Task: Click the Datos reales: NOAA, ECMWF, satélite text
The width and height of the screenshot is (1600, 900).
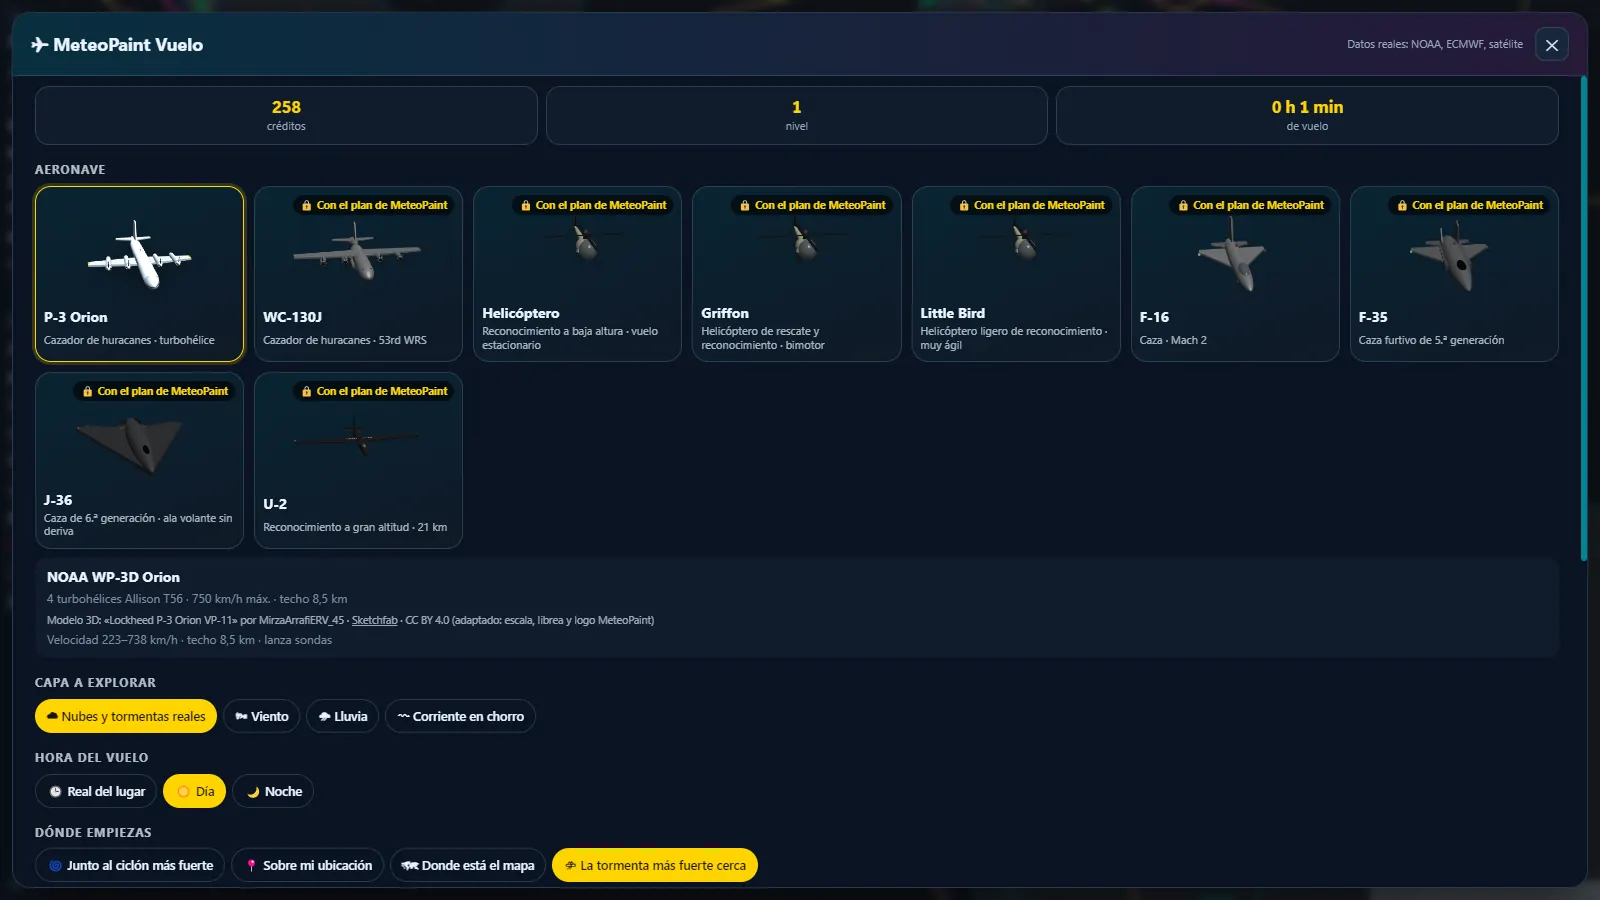Action: (x=1435, y=44)
